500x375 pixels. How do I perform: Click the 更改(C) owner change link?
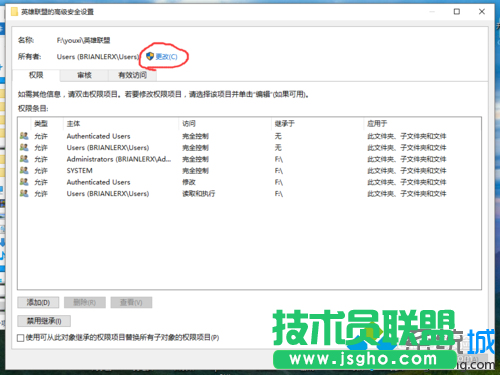click(x=166, y=57)
